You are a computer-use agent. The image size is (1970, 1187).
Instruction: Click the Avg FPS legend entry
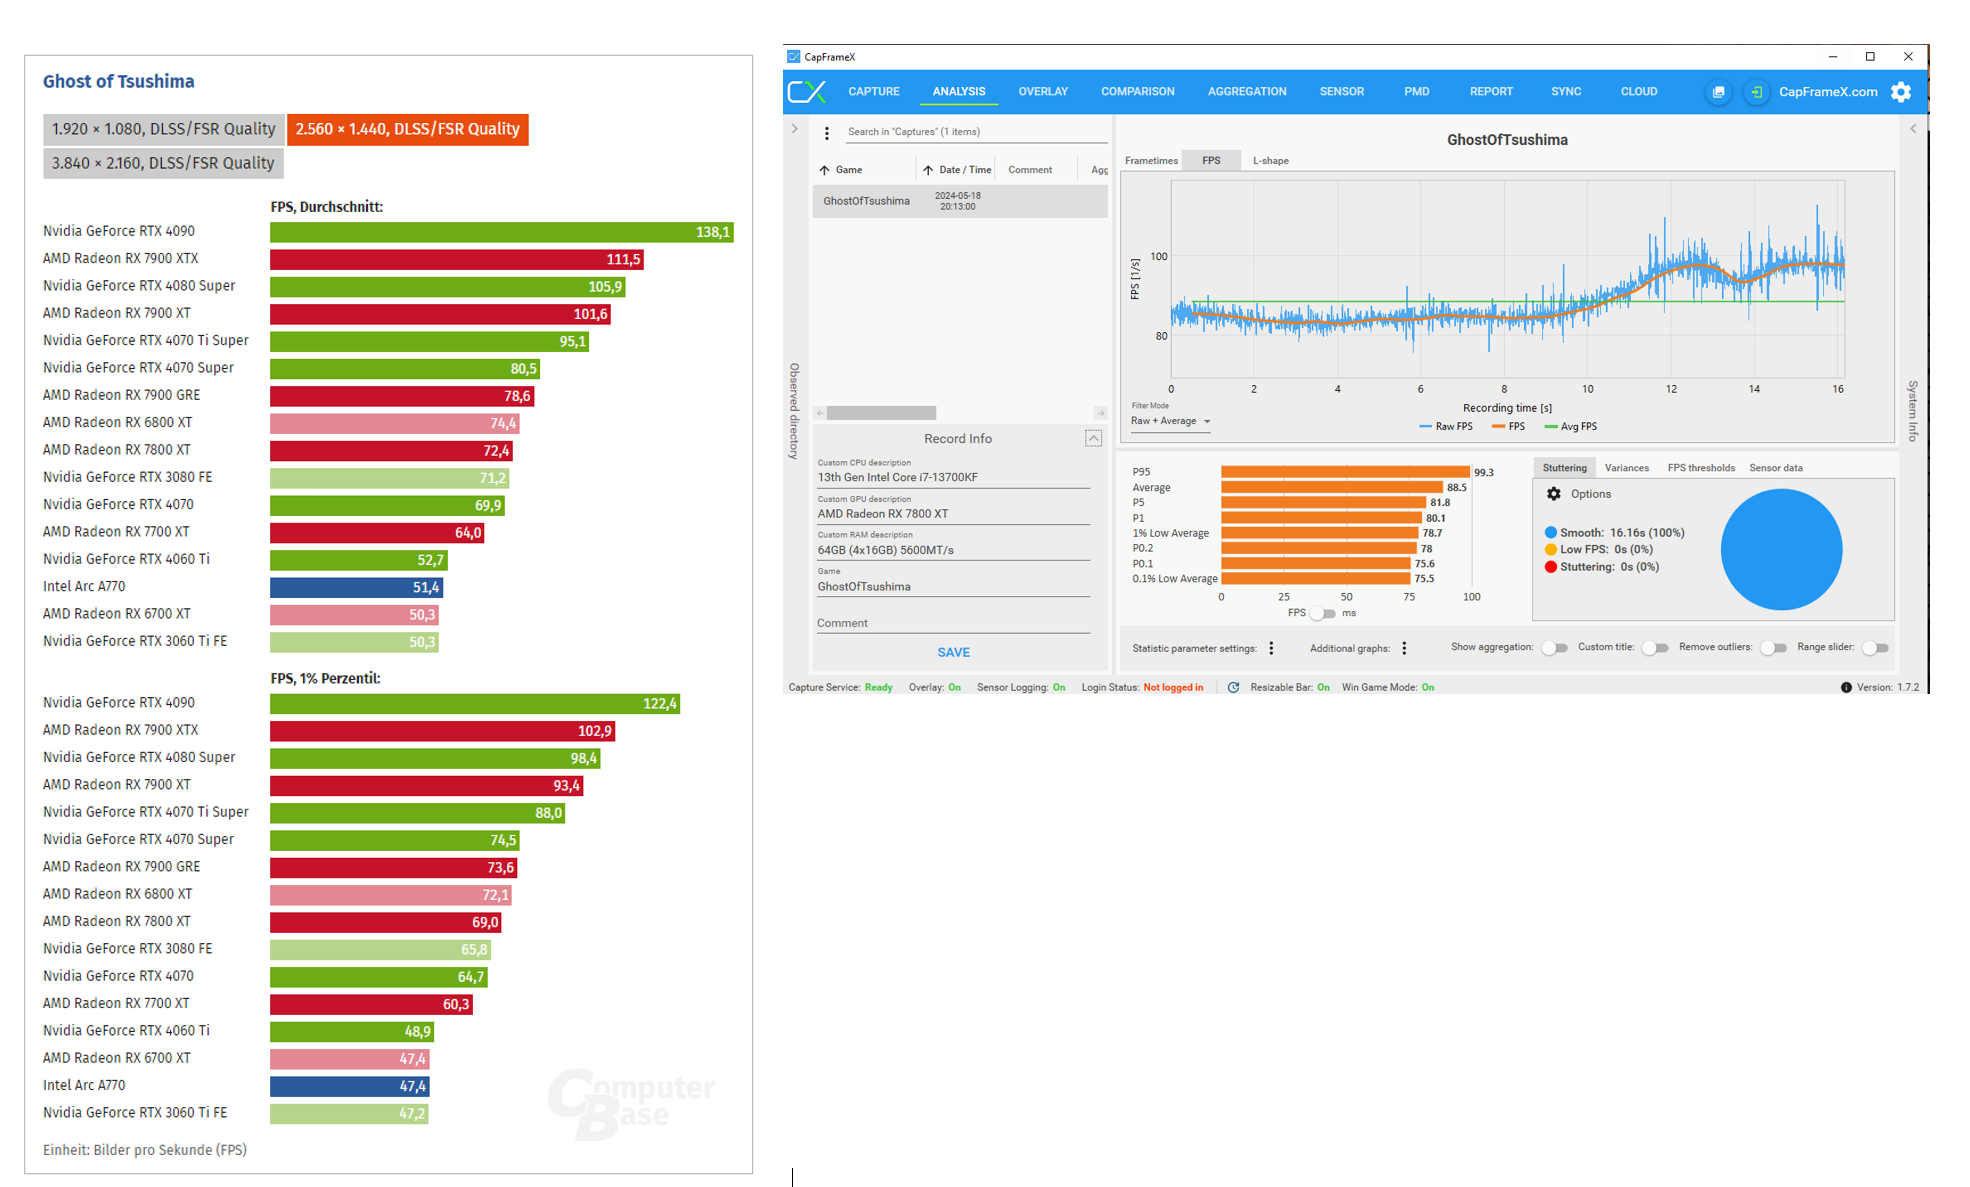1571,427
